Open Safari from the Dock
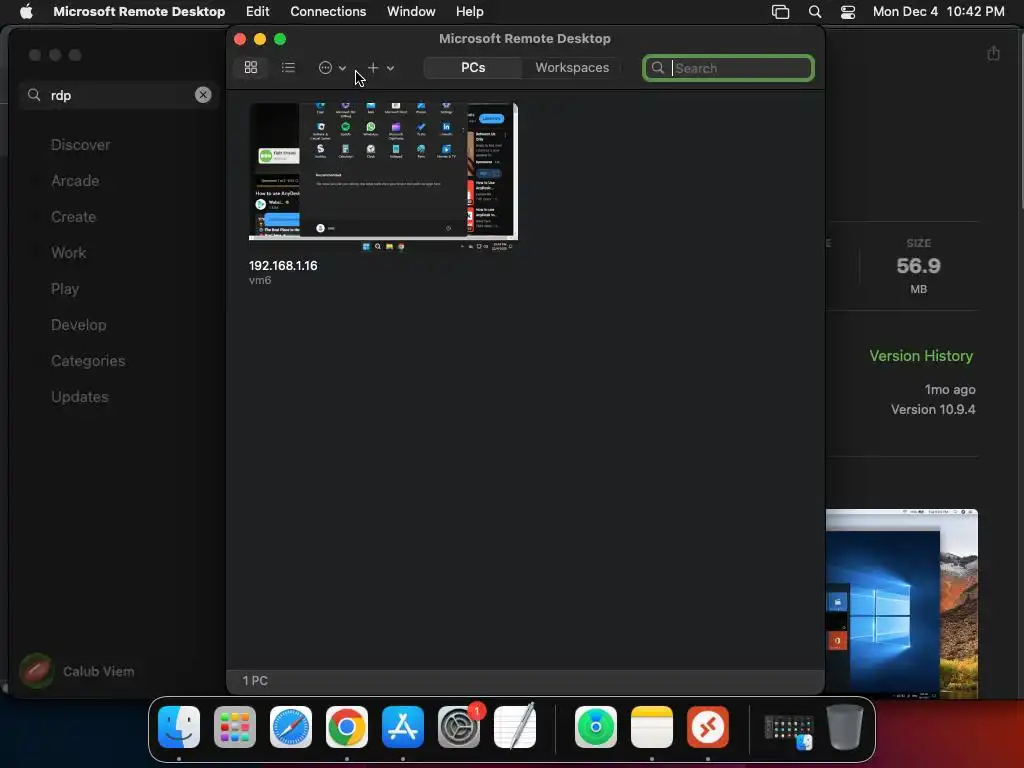The width and height of the screenshot is (1024, 768). pos(291,727)
